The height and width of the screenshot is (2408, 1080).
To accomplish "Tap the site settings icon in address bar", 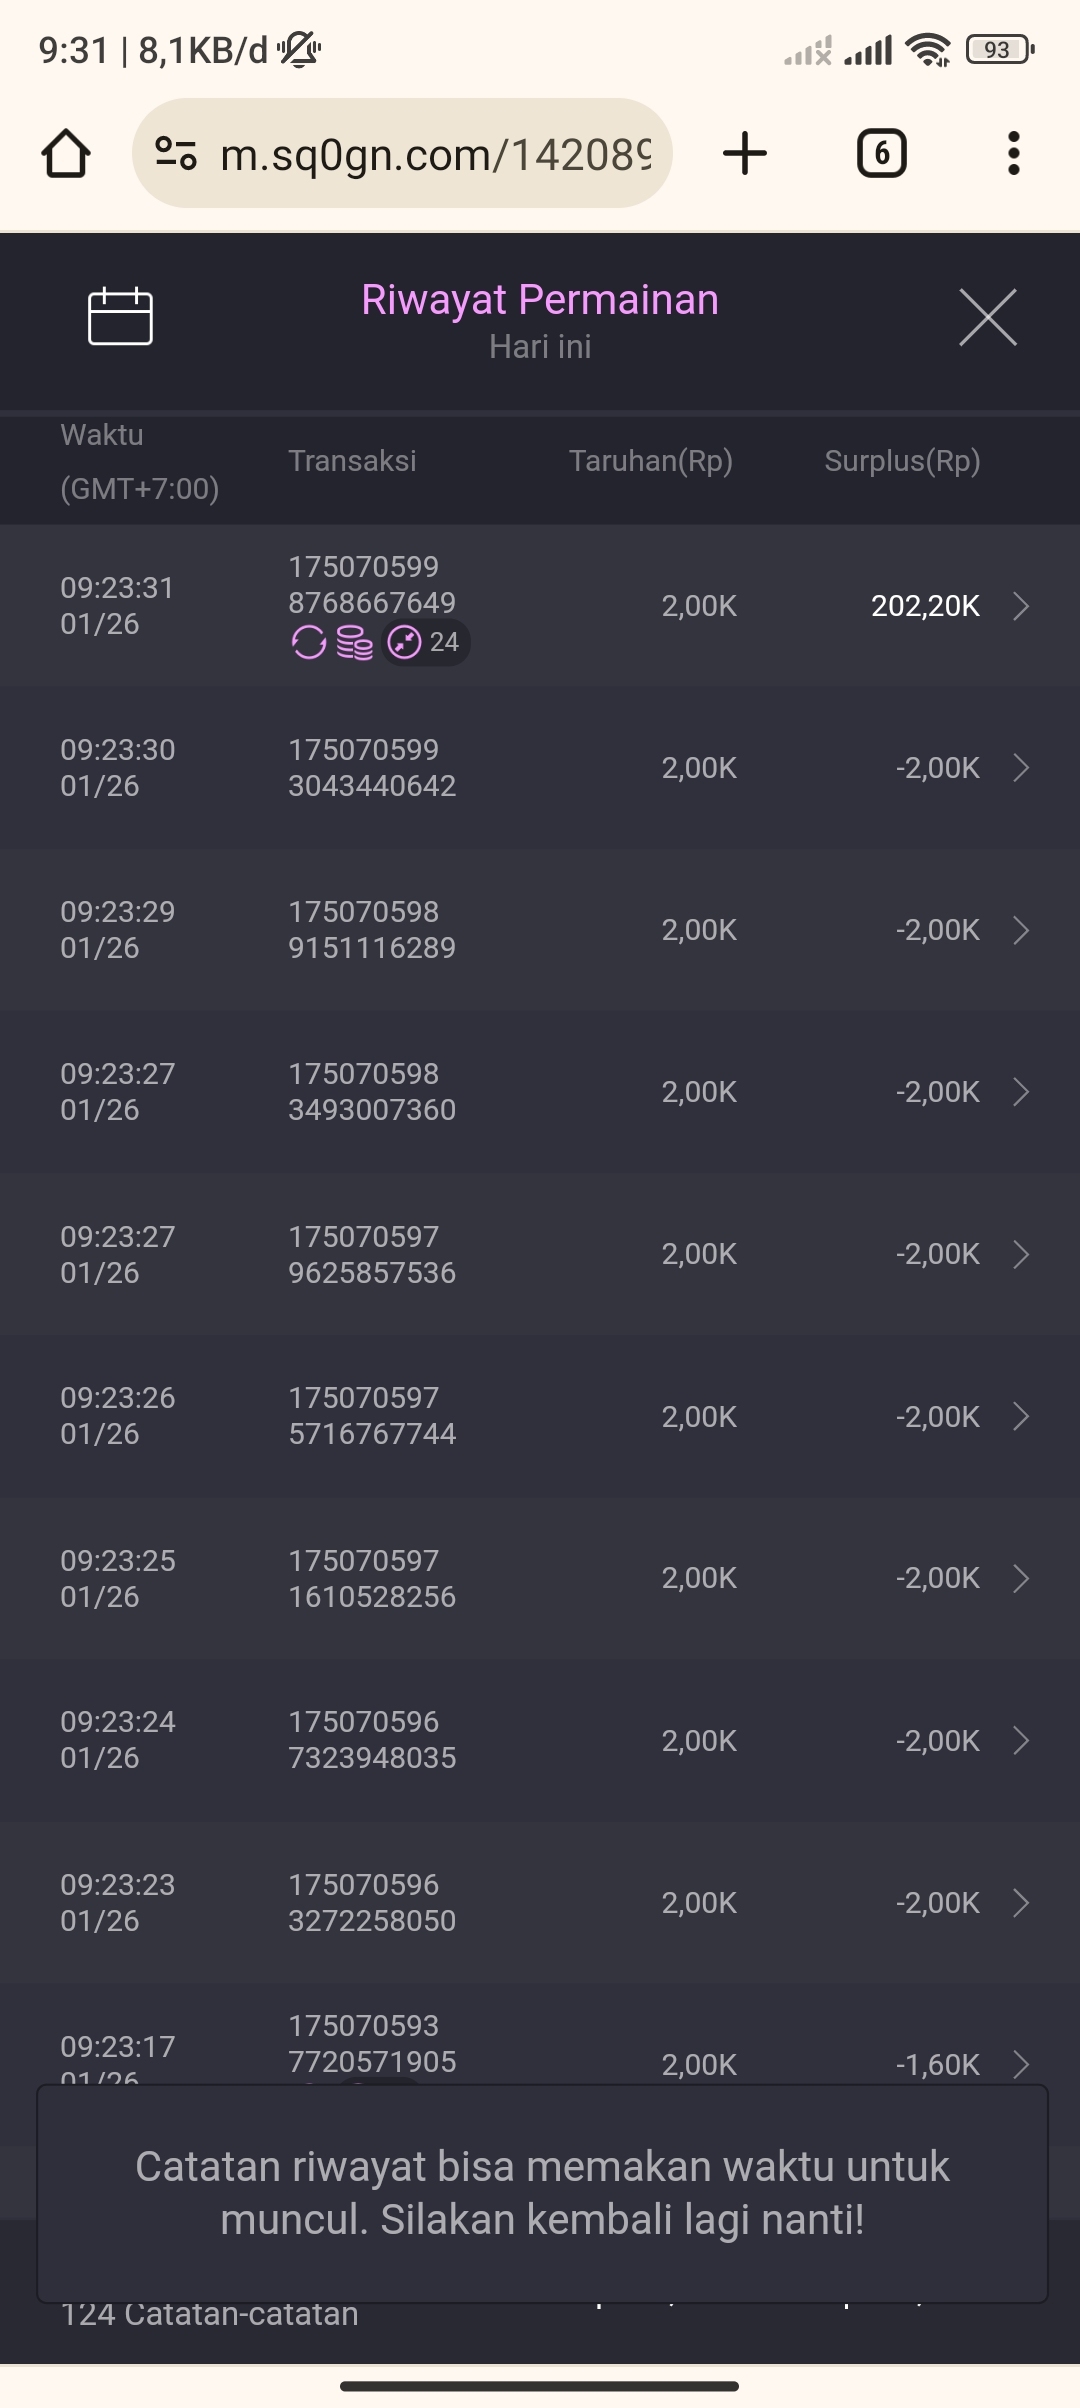I will click(176, 154).
